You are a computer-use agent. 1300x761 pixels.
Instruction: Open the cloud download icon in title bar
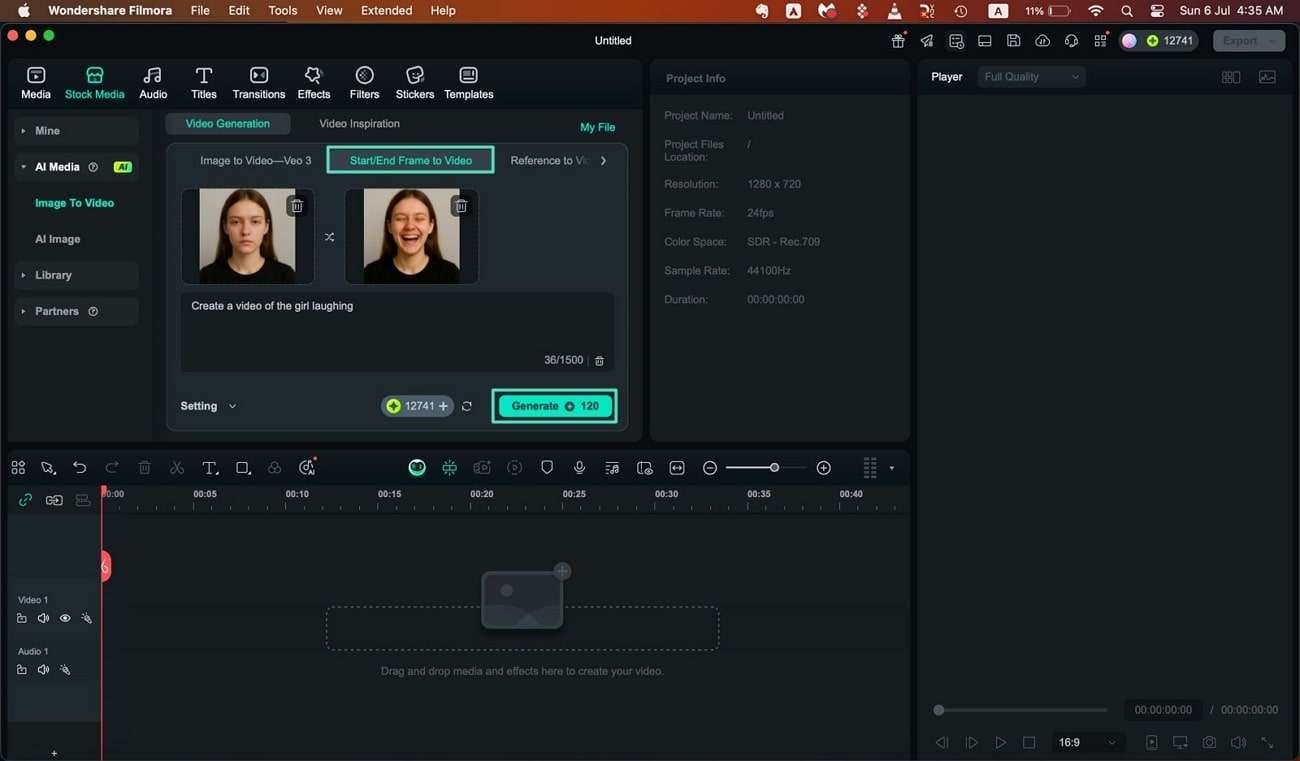(x=1043, y=41)
